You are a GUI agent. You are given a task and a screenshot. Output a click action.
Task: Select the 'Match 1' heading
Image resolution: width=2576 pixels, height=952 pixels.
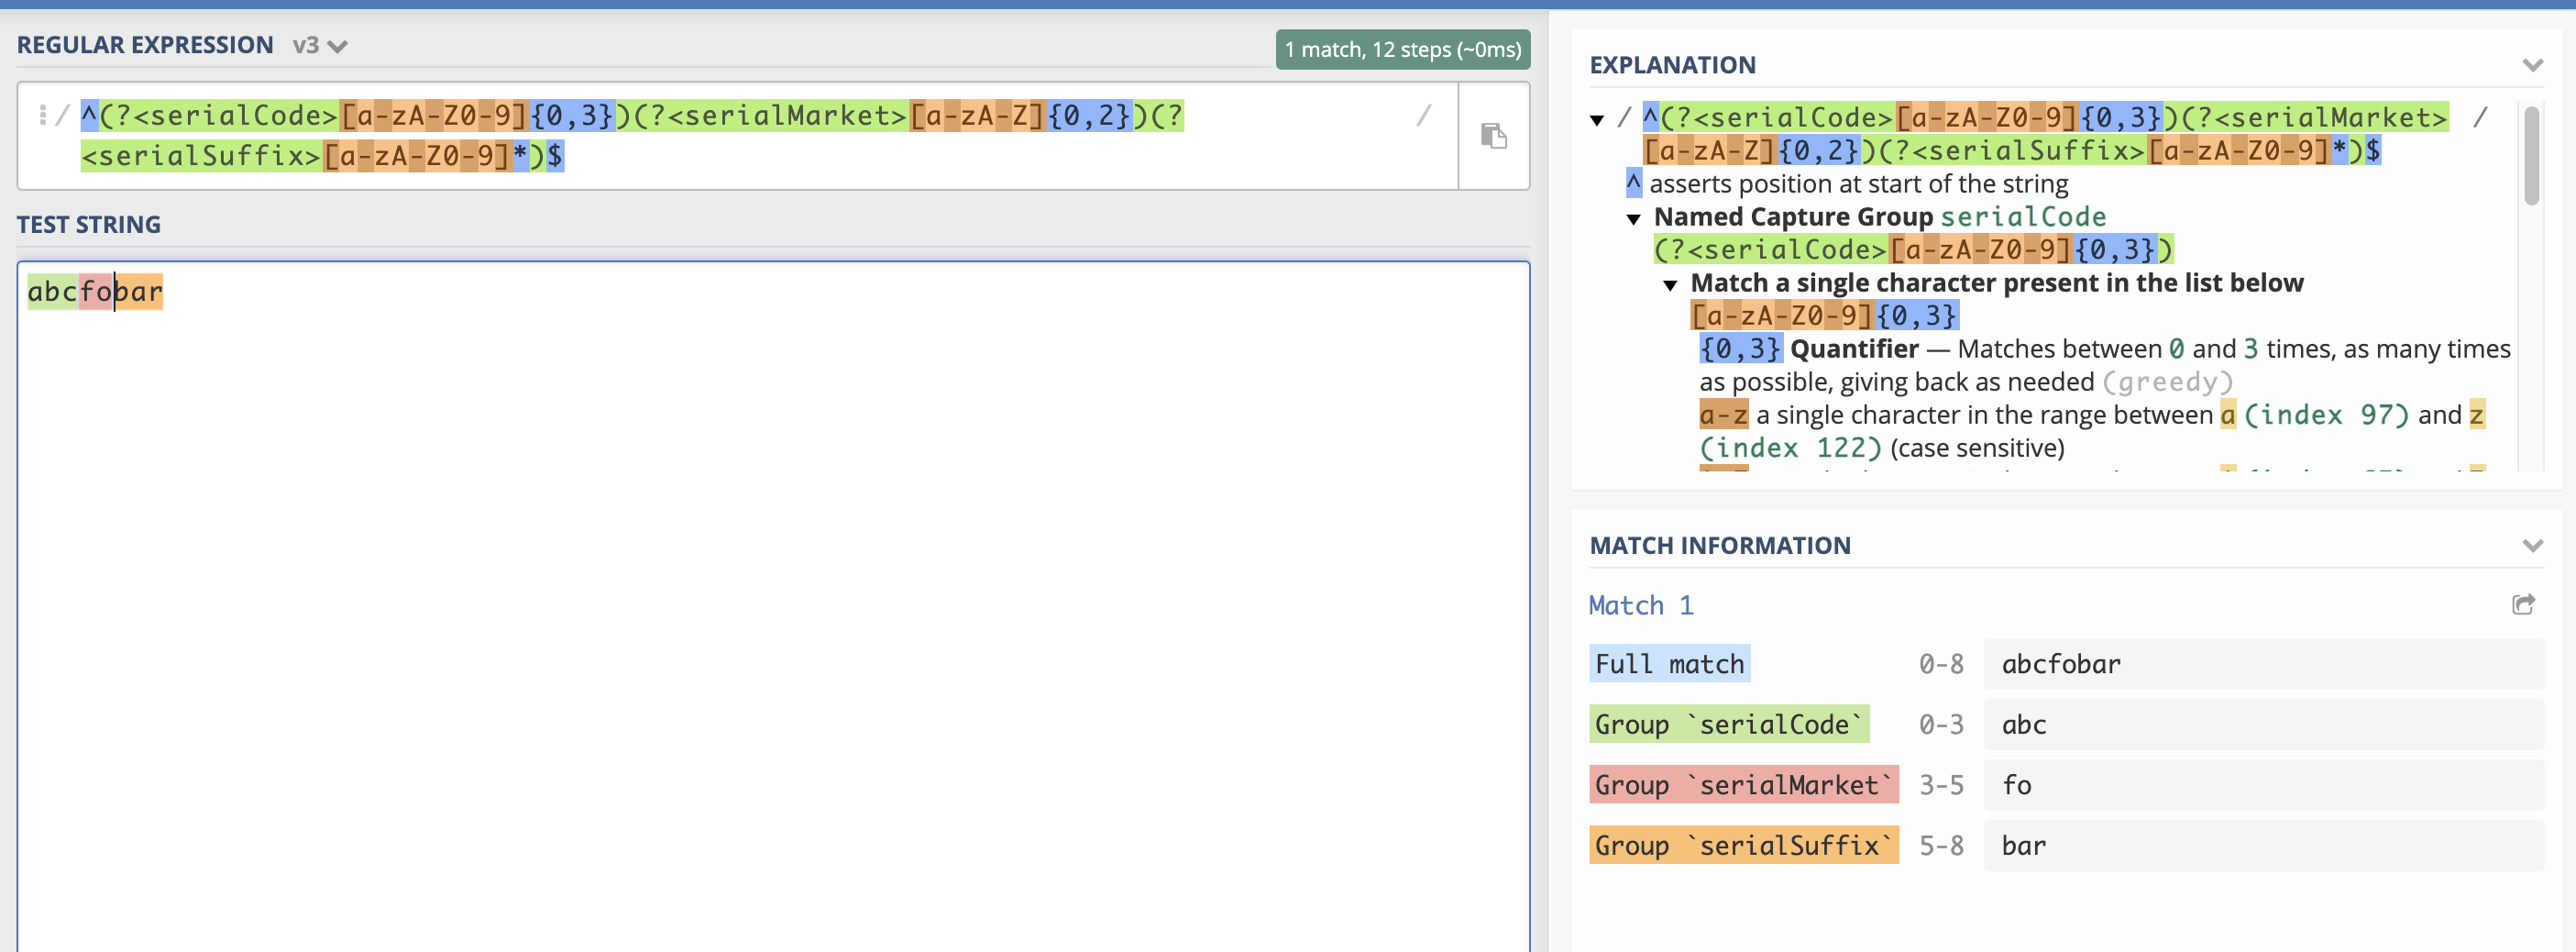tap(1641, 605)
